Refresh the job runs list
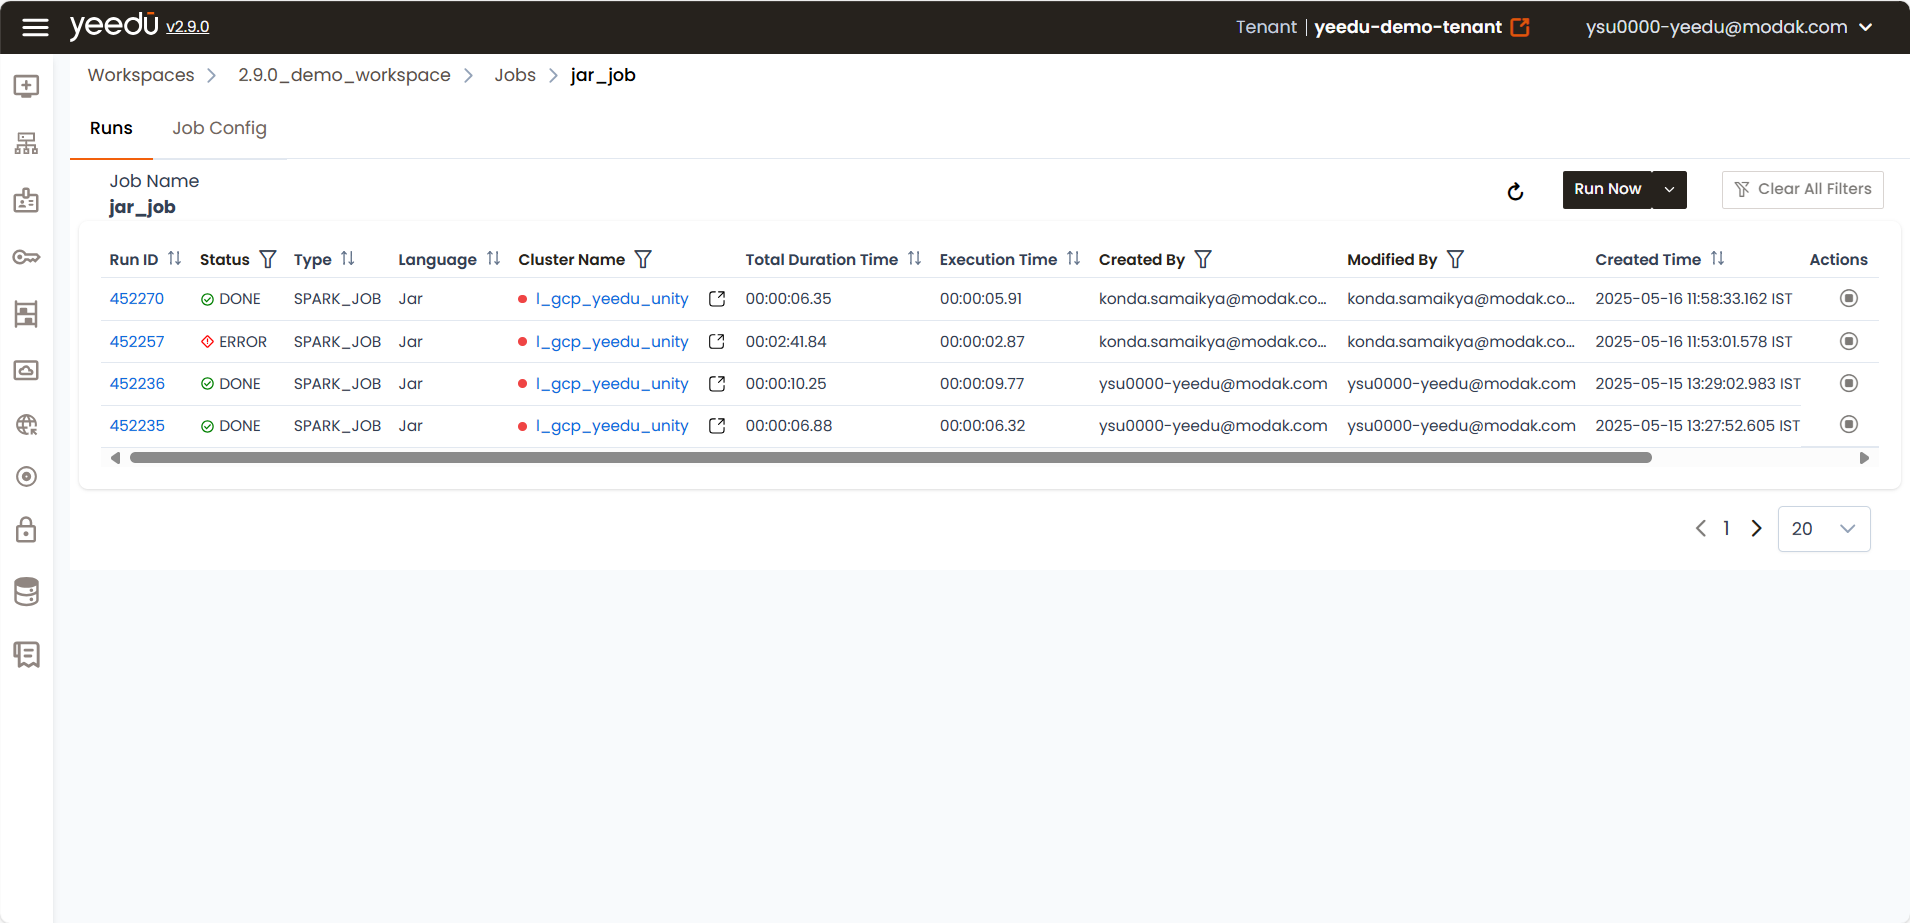 click(1516, 191)
